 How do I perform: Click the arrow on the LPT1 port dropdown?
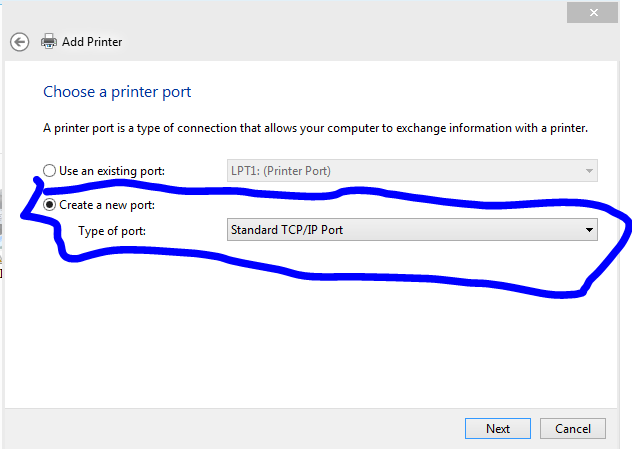coord(589,171)
